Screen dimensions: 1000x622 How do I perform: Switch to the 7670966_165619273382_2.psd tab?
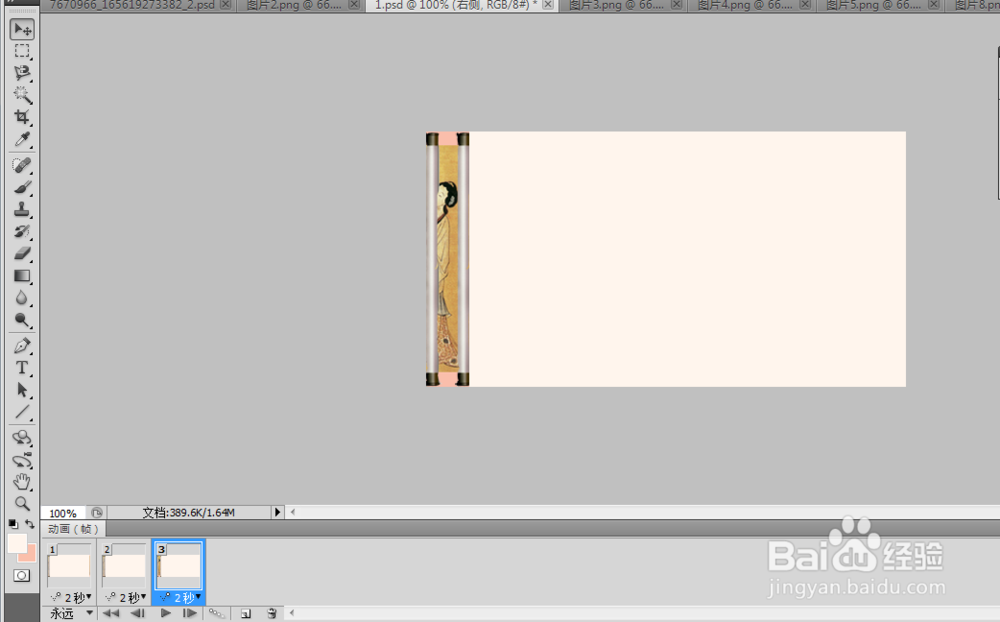click(x=132, y=5)
